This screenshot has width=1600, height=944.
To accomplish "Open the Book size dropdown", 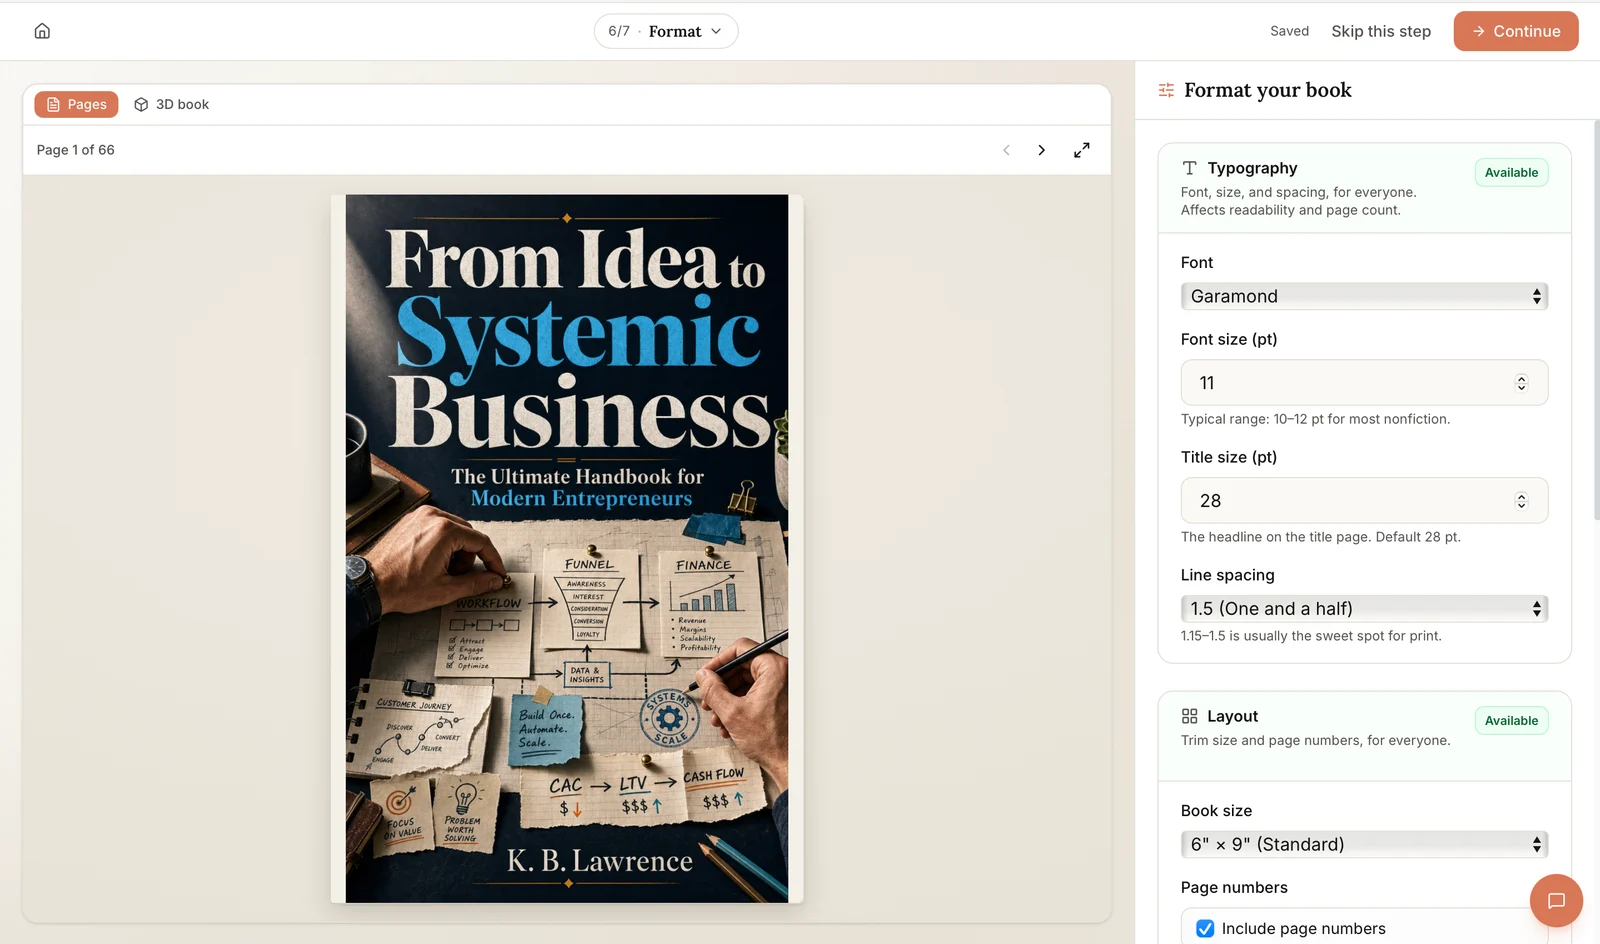I will tap(1364, 844).
